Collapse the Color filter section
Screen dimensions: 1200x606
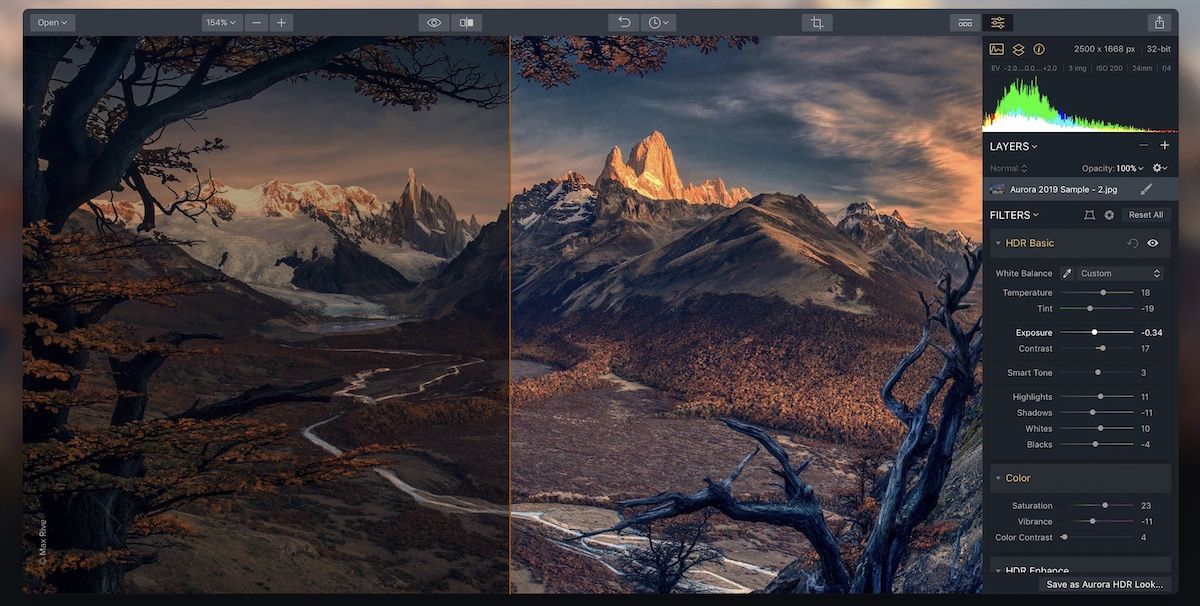(x=998, y=478)
